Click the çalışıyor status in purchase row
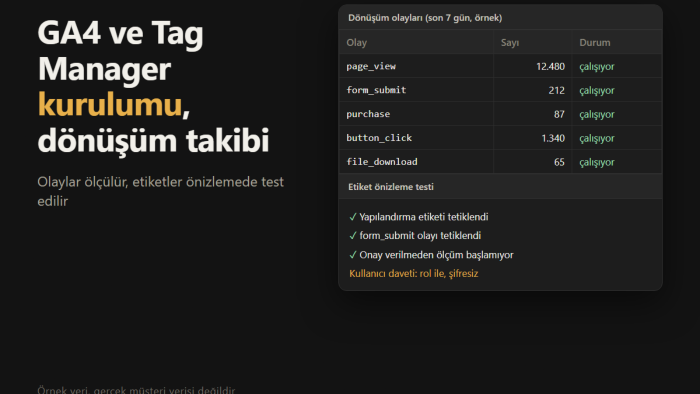Image resolution: width=700 pixels, height=394 pixels. click(597, 115)
